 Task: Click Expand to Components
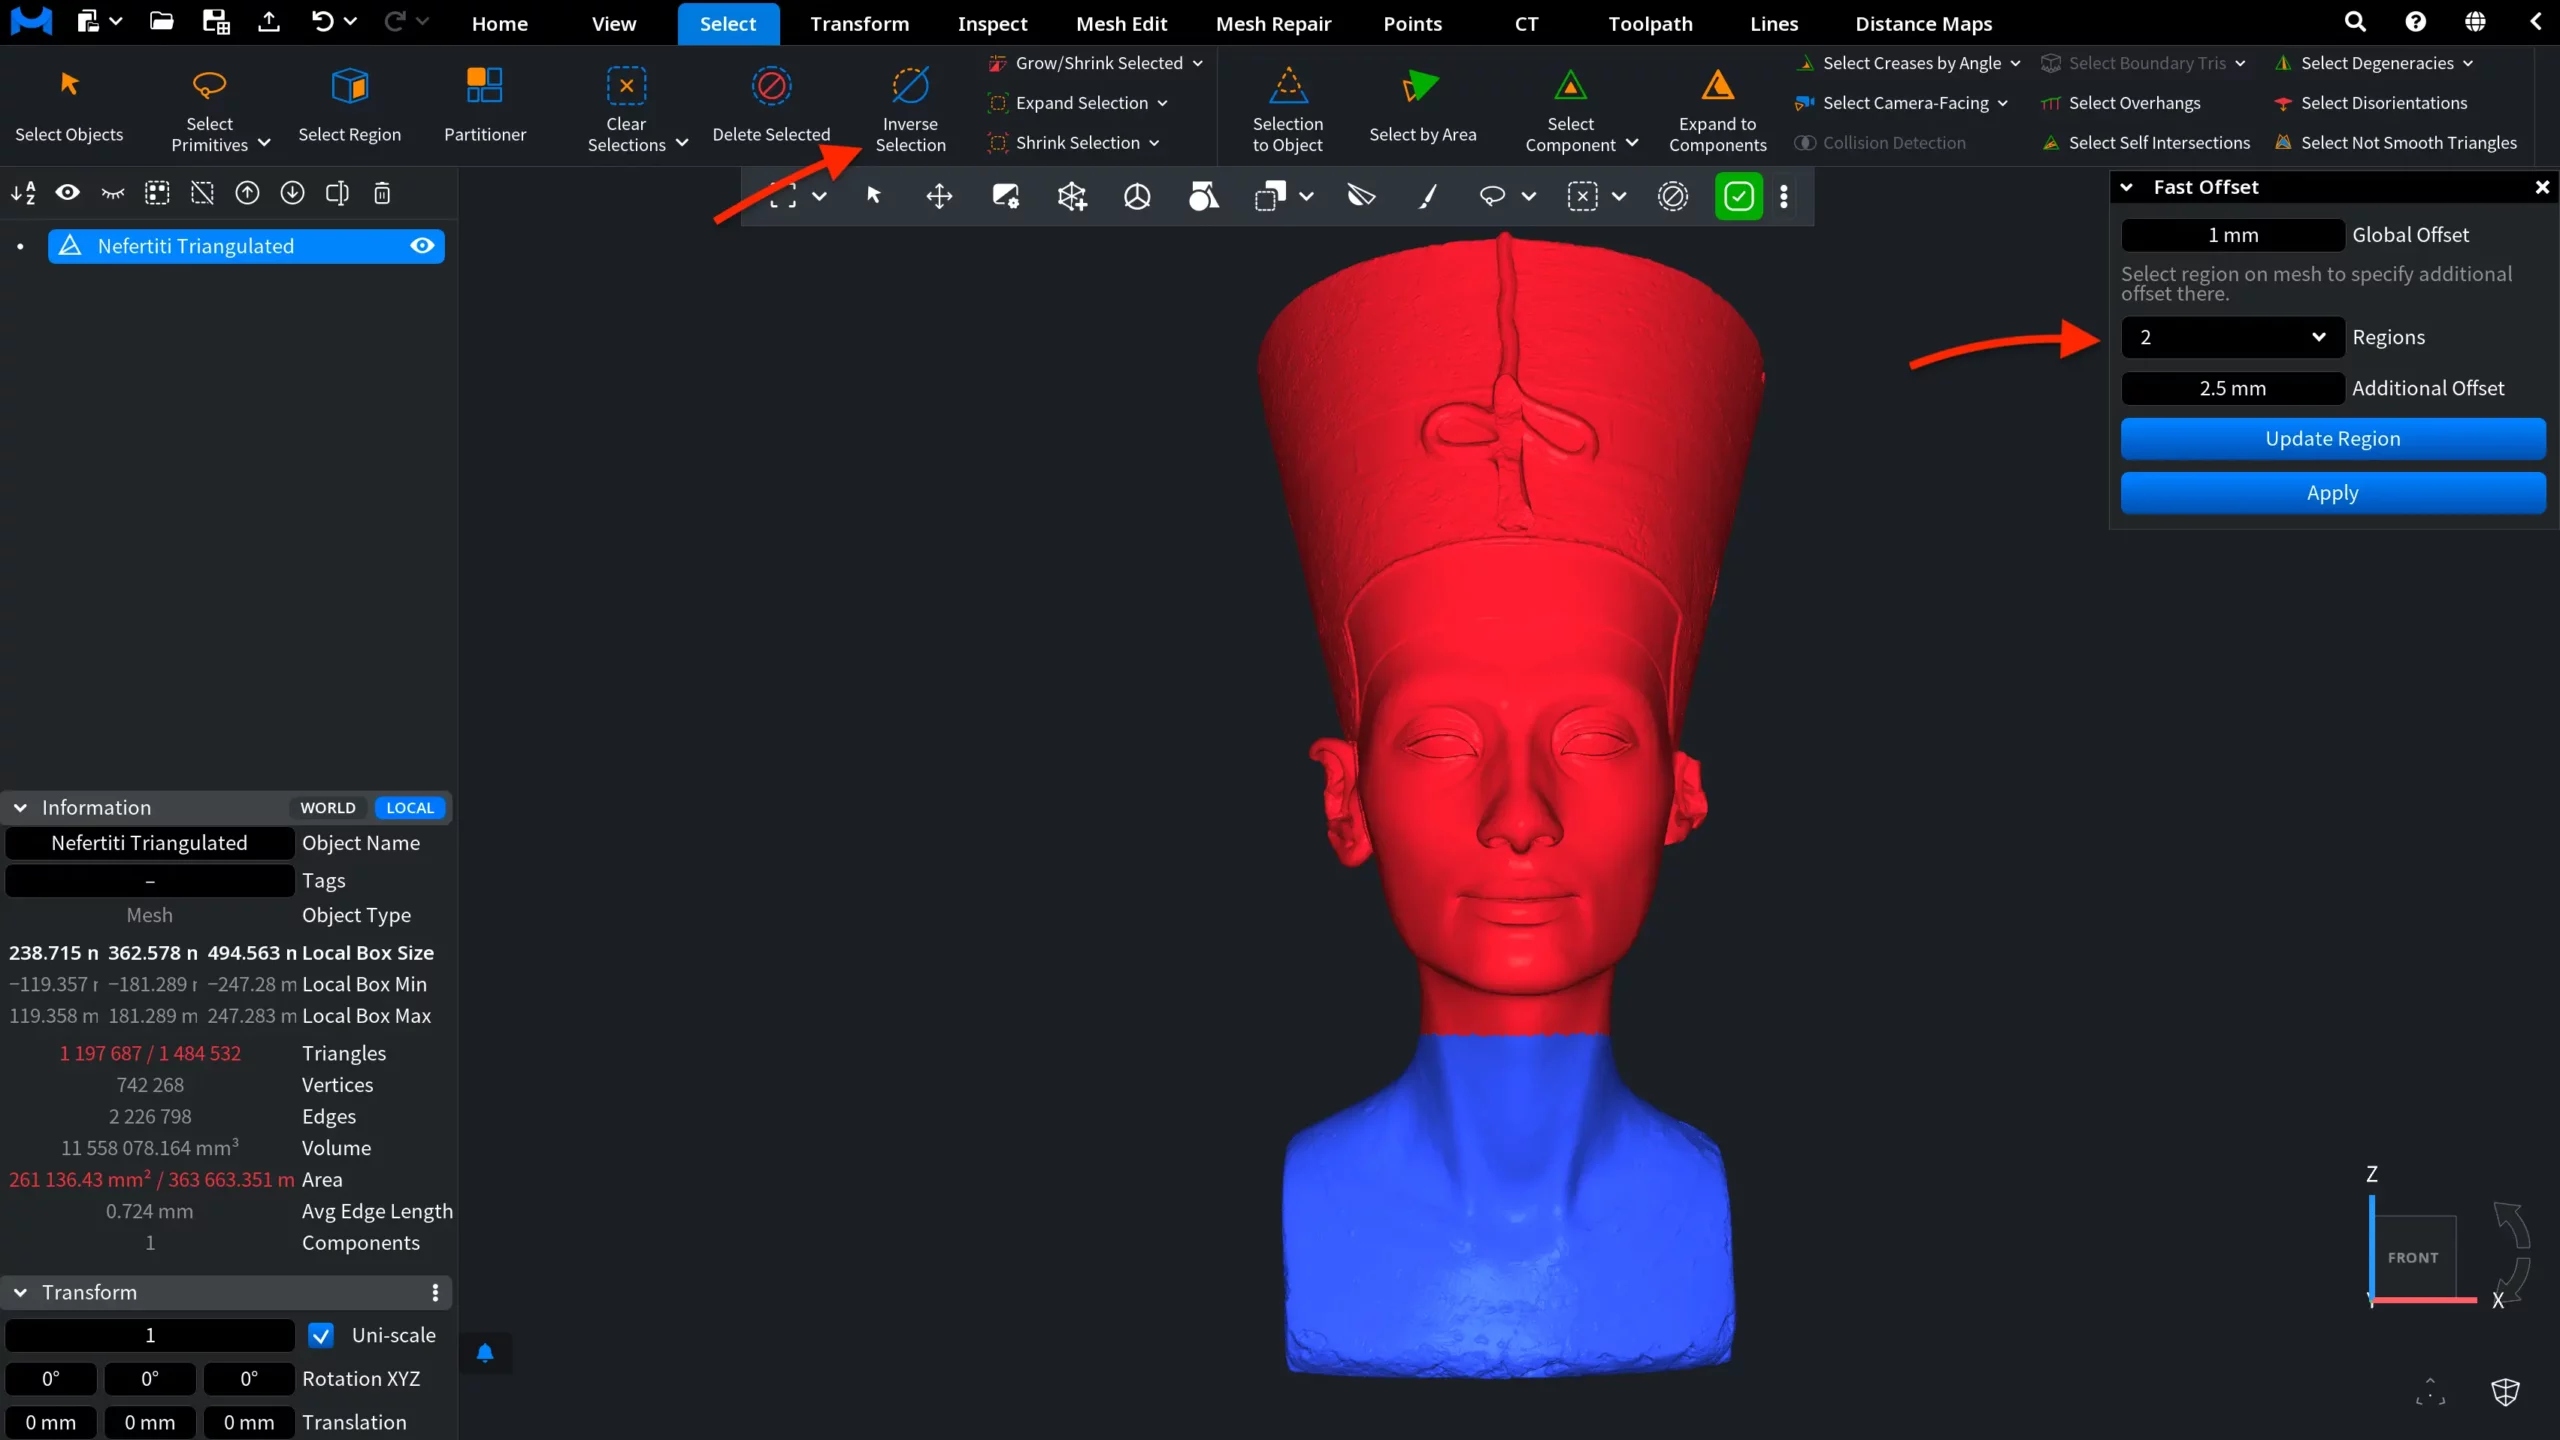tap(1717, 108)
